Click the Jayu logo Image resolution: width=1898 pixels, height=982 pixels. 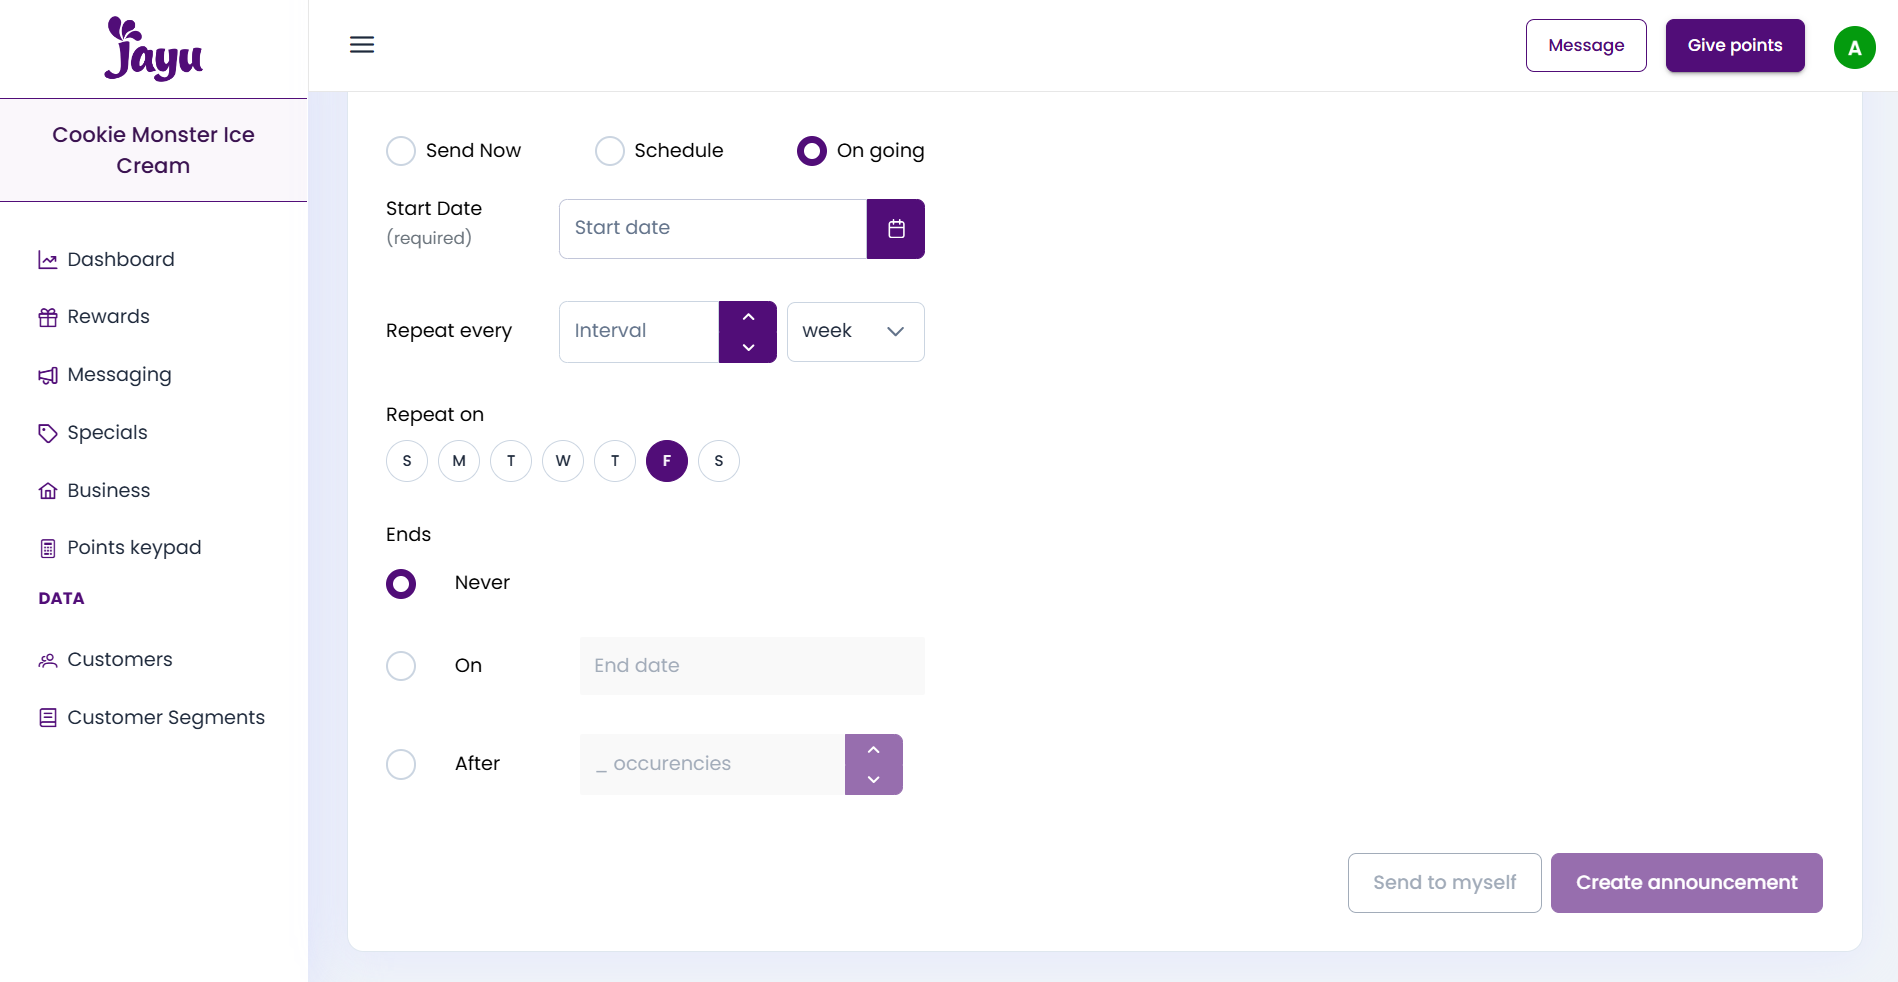point(153,49)
